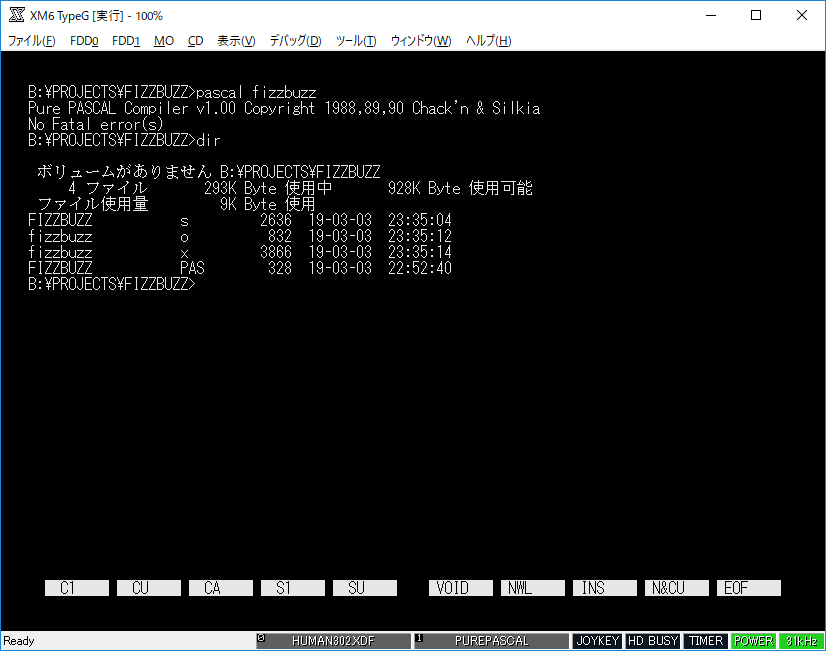
Task: Click the CA function key label
Action: point(221,588)
